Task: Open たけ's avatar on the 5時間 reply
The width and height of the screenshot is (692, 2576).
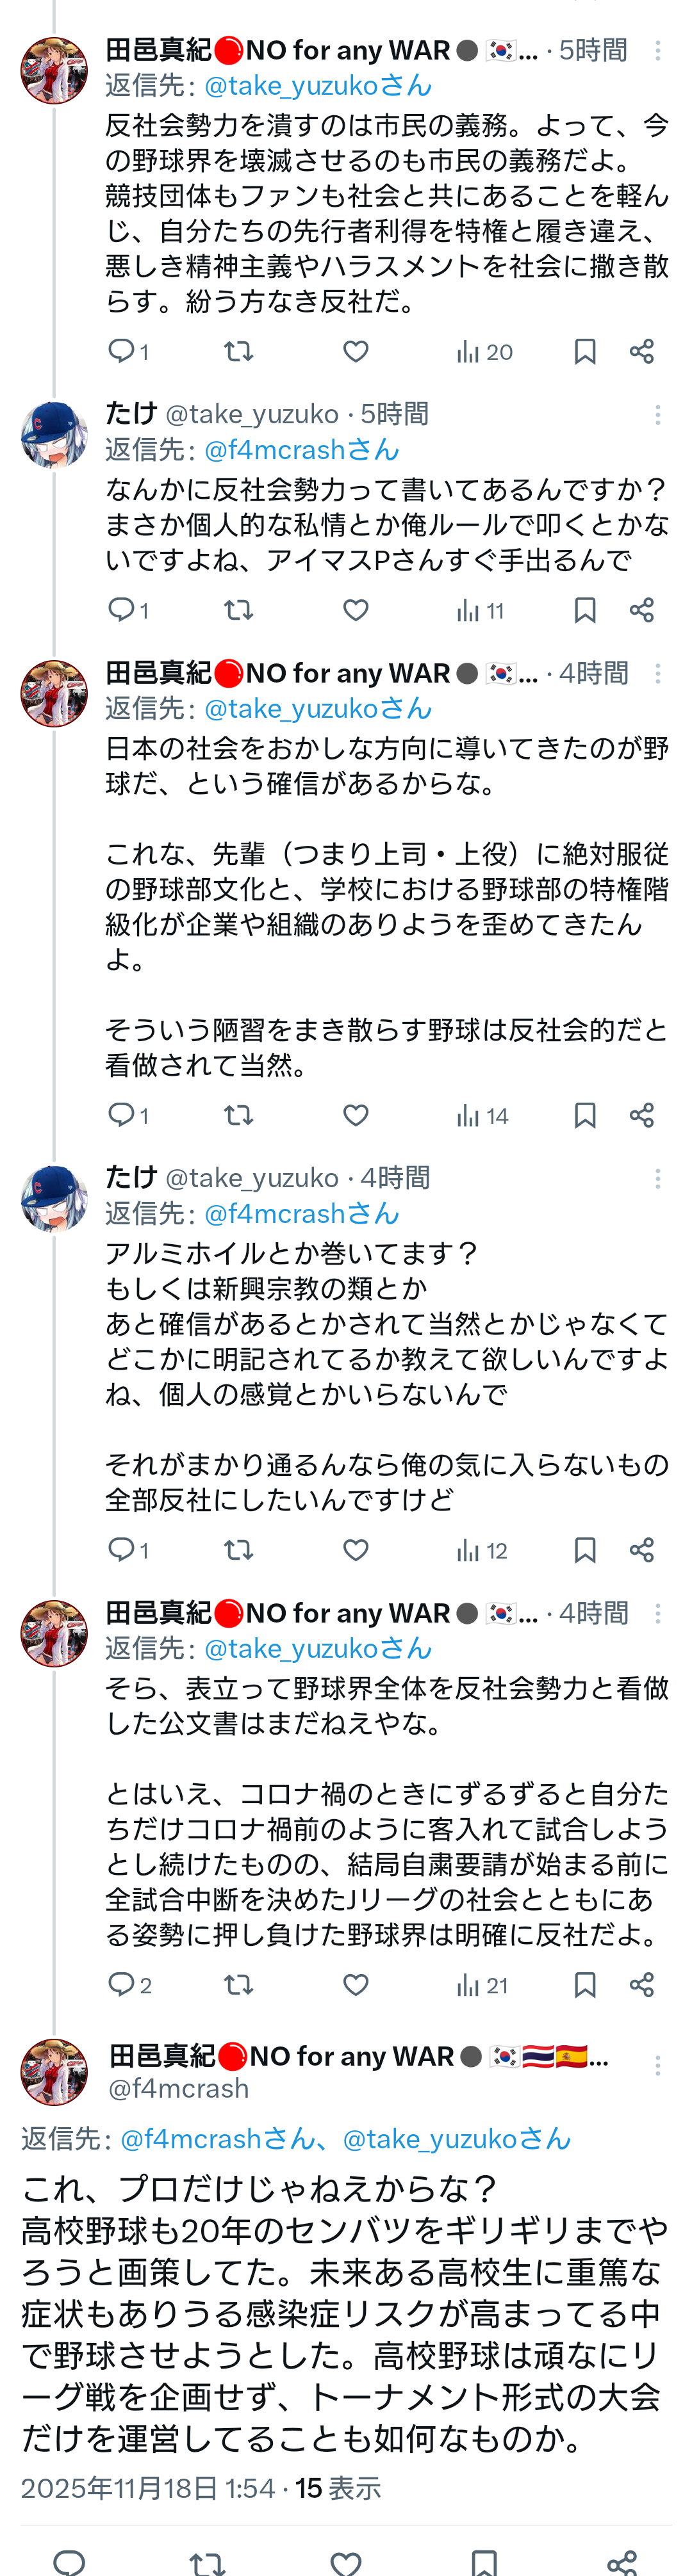Action: (54, 435)
